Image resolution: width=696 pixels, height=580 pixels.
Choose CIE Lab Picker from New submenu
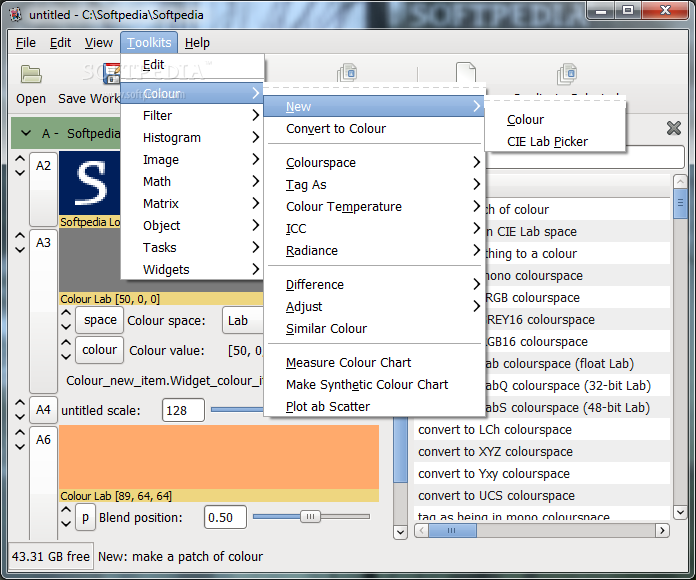(x=547, y=142)
